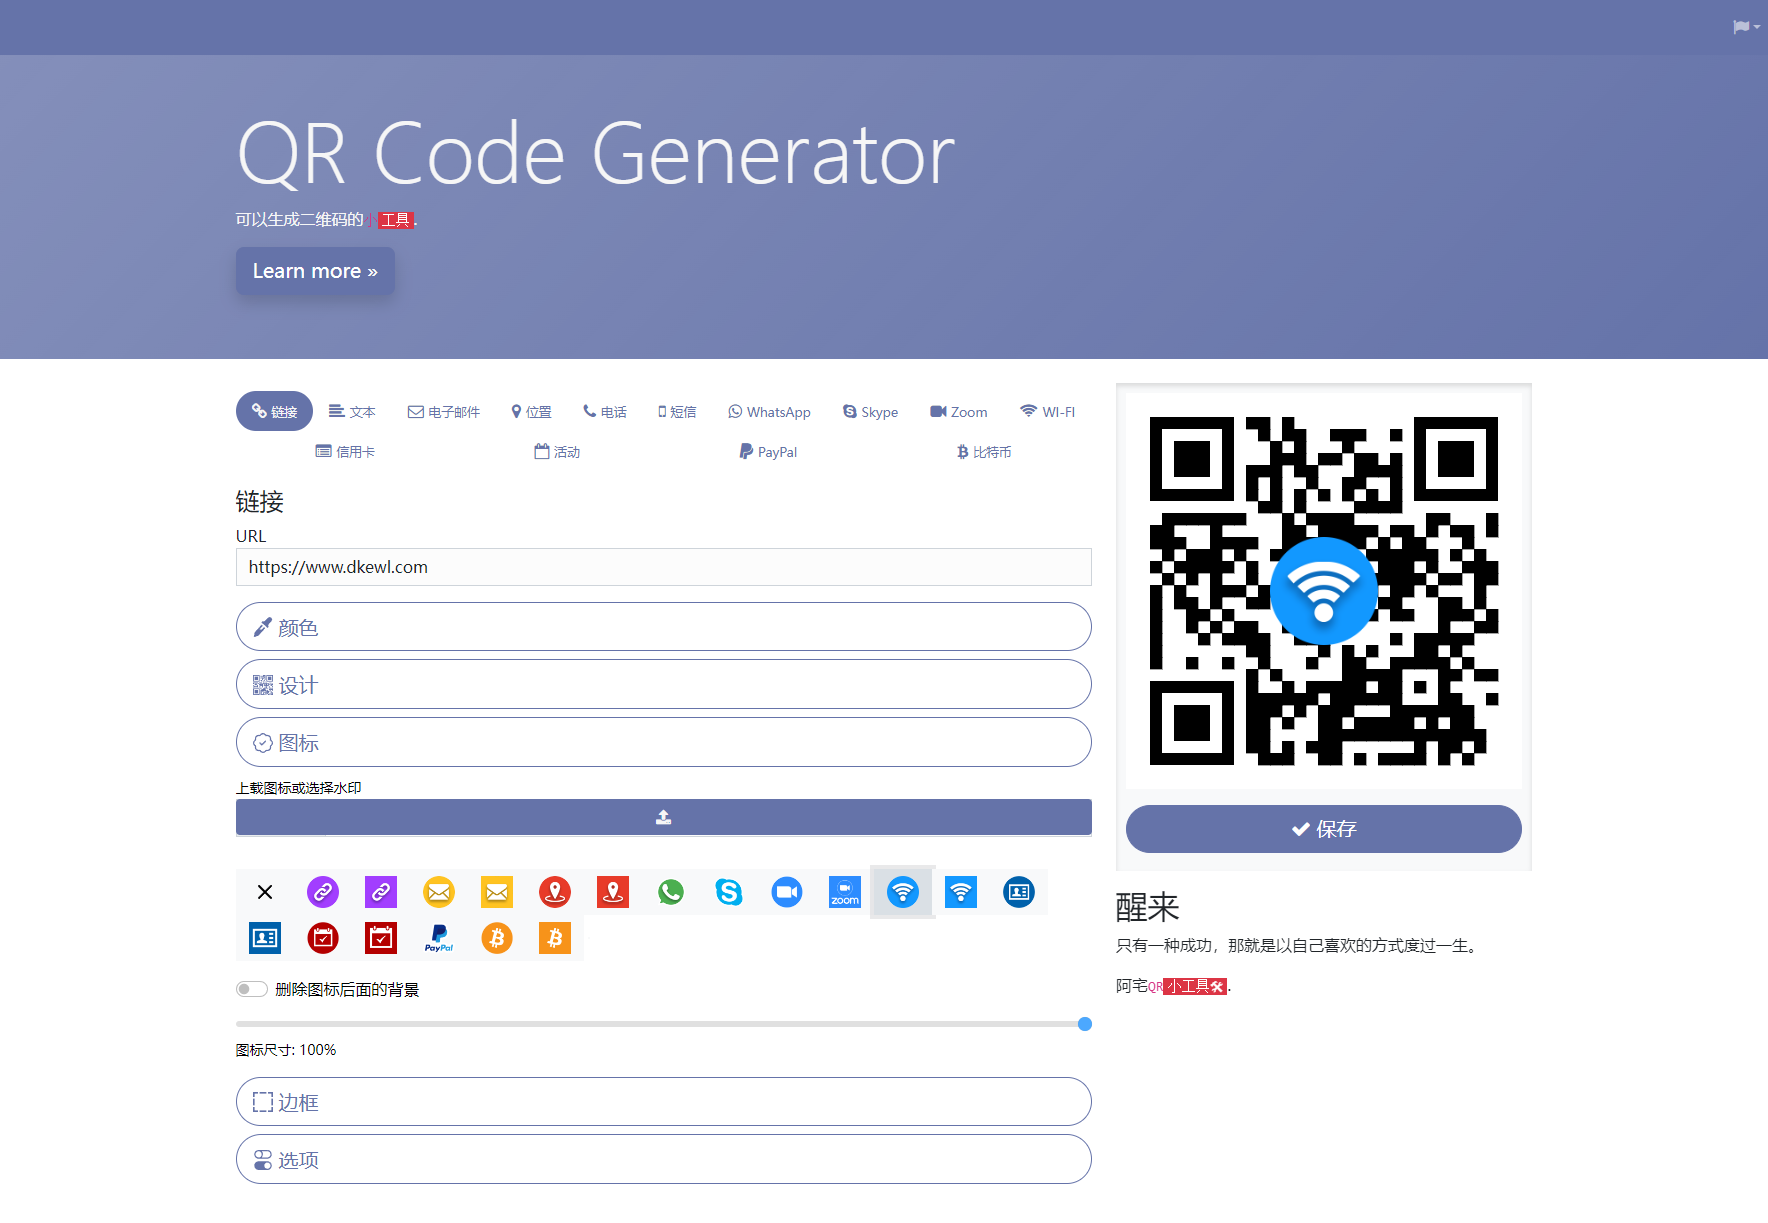Select the WhatsApp watermark icon
This screenshot has height=1223, width=1768.
[671, 892]
